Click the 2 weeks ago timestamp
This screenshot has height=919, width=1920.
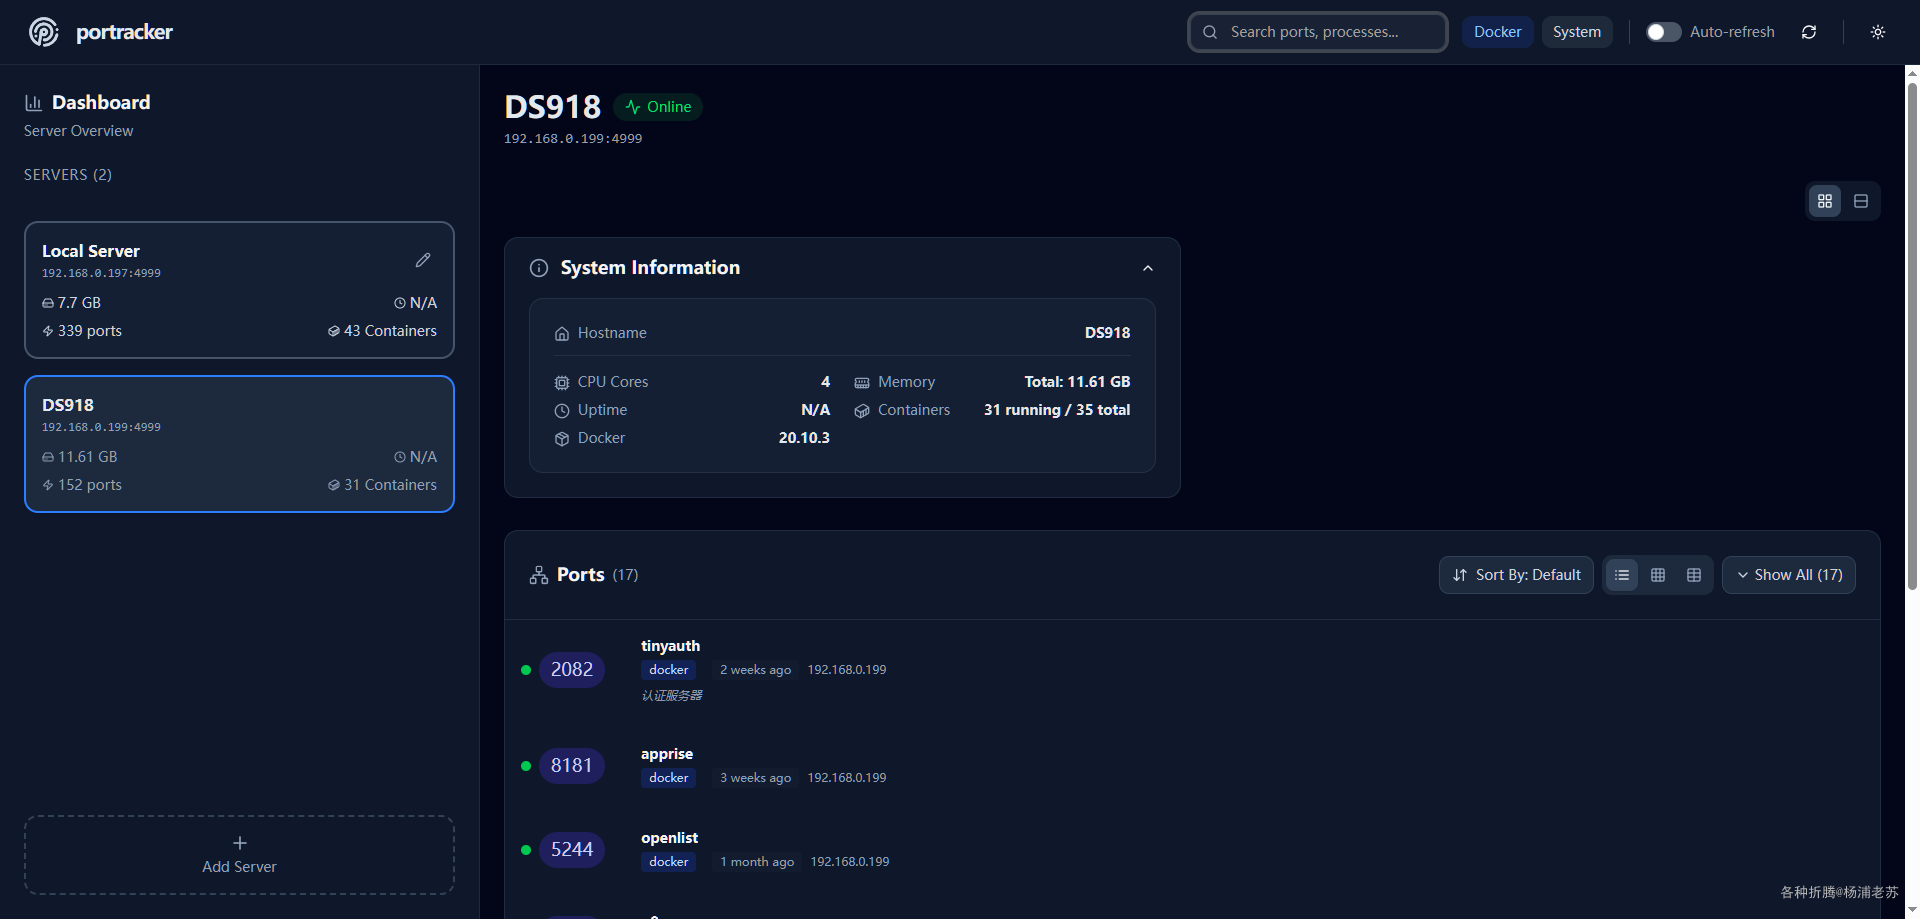click(x=755, y=670)
